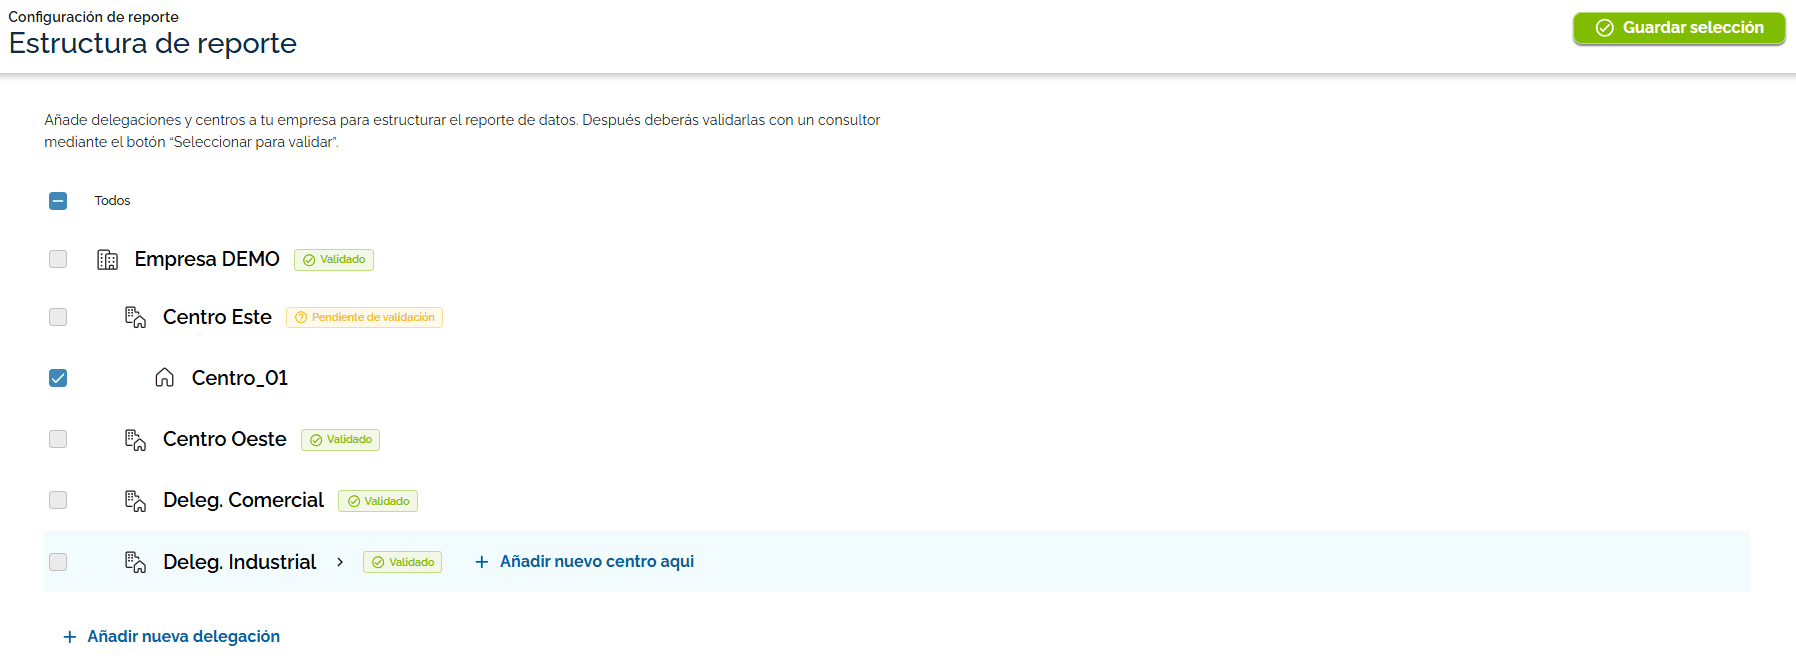The height and width of the screenshot is (662, 1796).
Task: Select the Centro Este tree label
Action: coord(217,317)
